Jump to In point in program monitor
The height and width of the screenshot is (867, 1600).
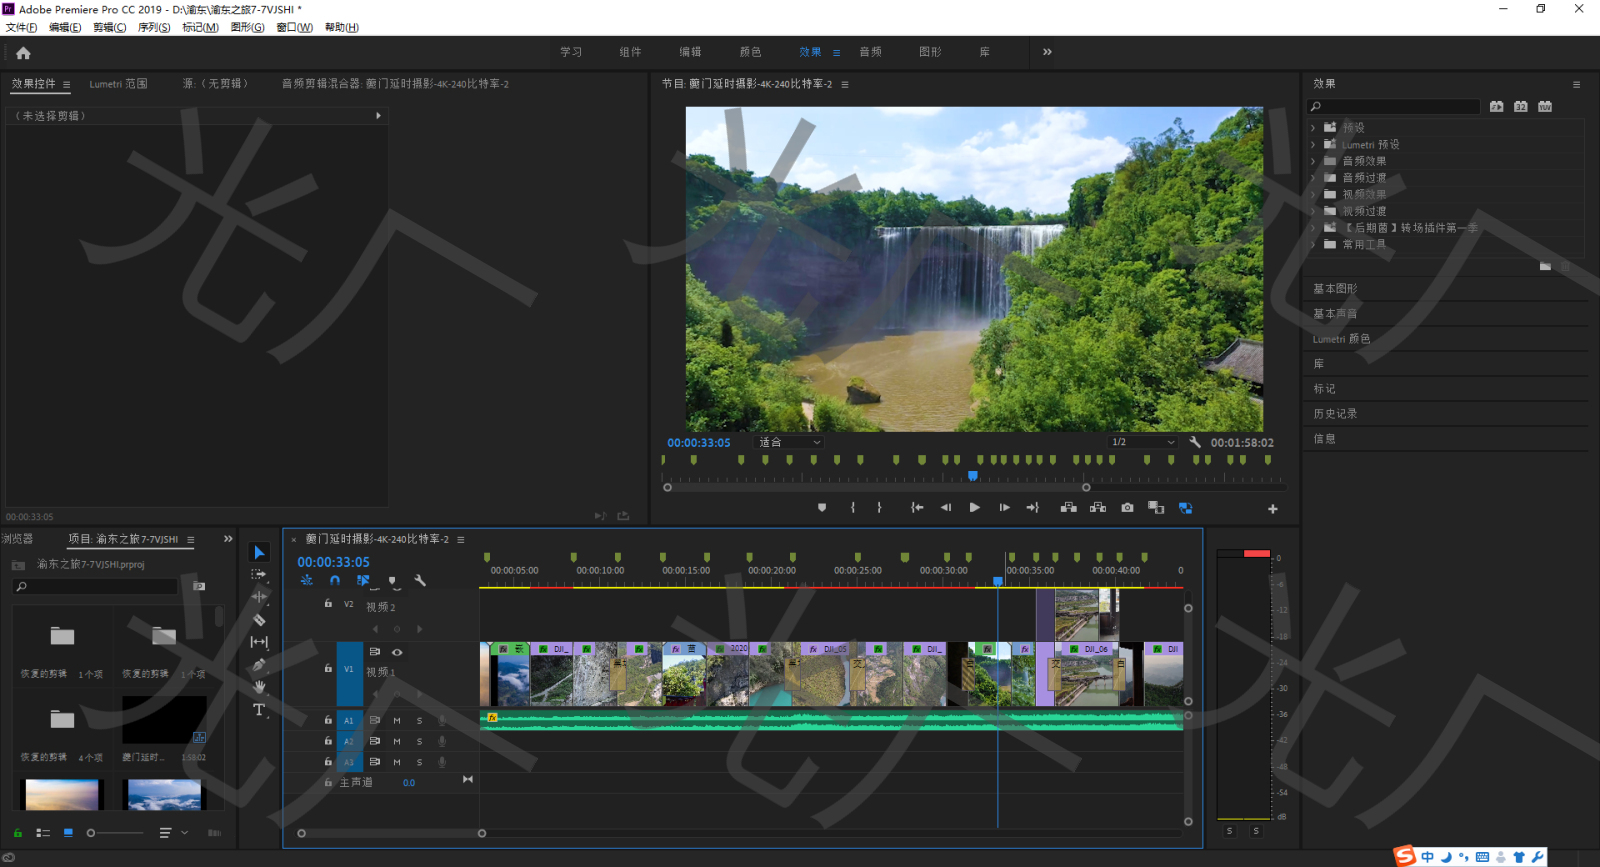(x=917, y=508)
